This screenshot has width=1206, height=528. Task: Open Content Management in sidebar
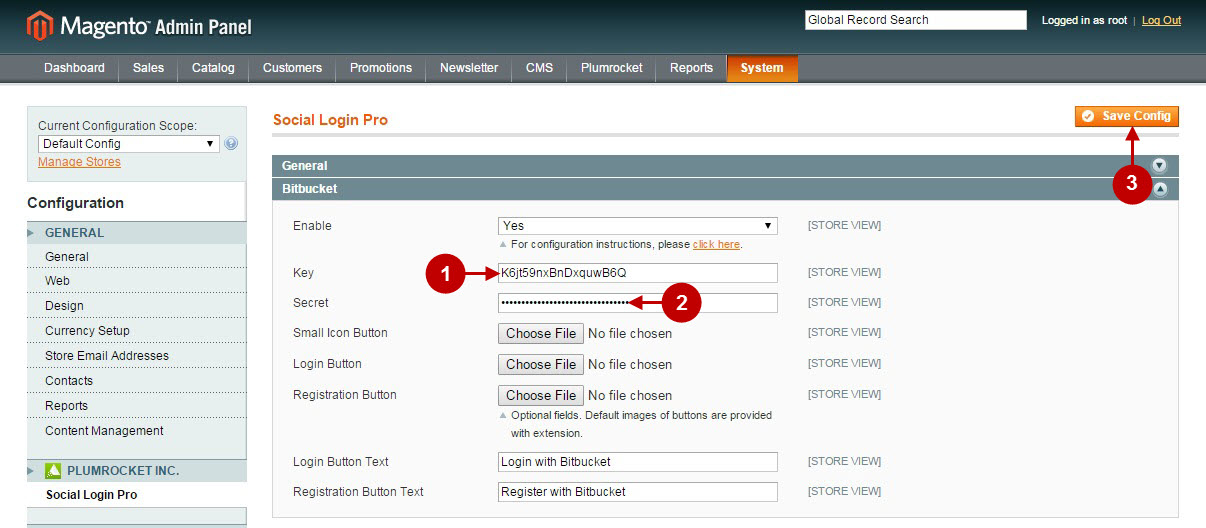click(104, 431)
